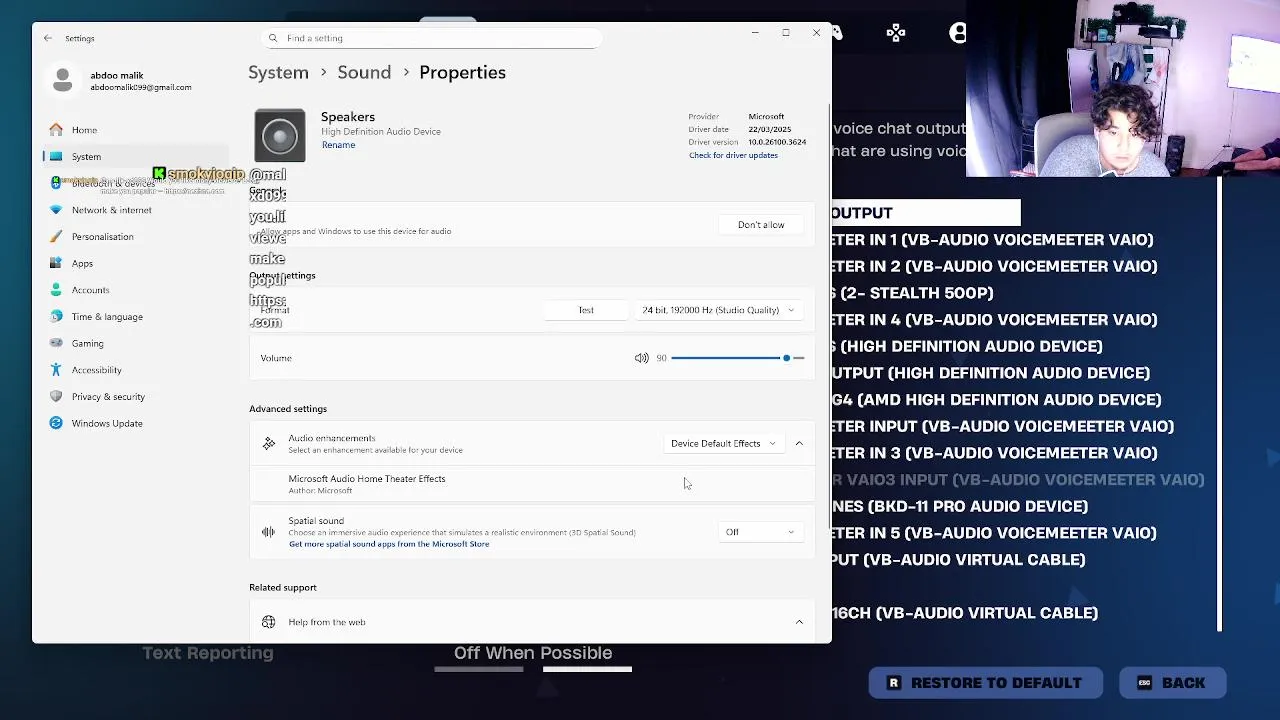1280x720 pixels.
Task: Click the Audio enhancements icon
Action: (x=269, y=443)
